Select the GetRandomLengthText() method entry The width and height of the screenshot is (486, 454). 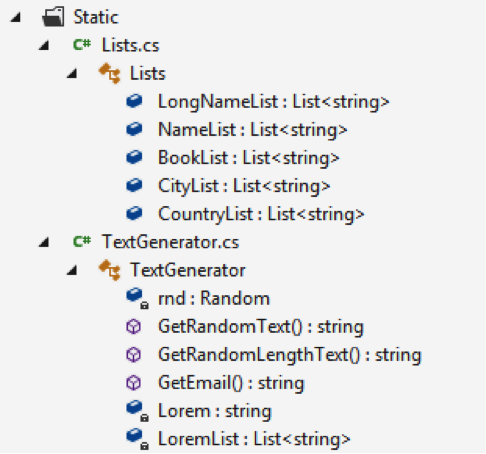[290, 355]
